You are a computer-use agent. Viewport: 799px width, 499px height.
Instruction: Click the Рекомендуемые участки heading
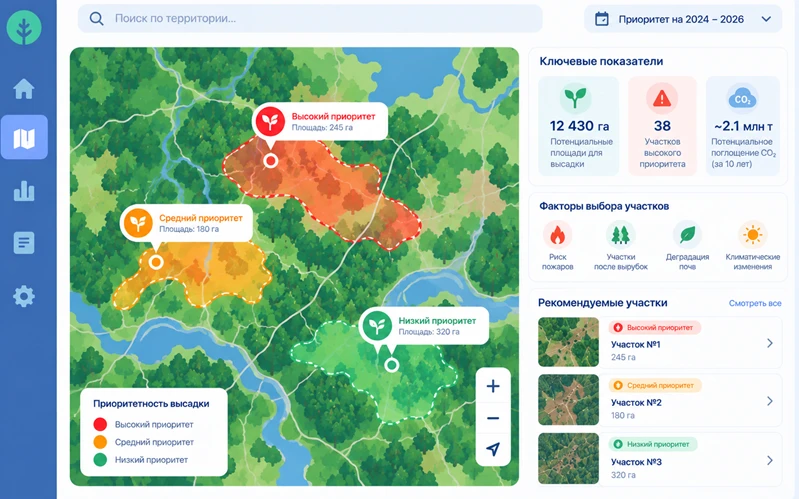click(x=602, y=303)
